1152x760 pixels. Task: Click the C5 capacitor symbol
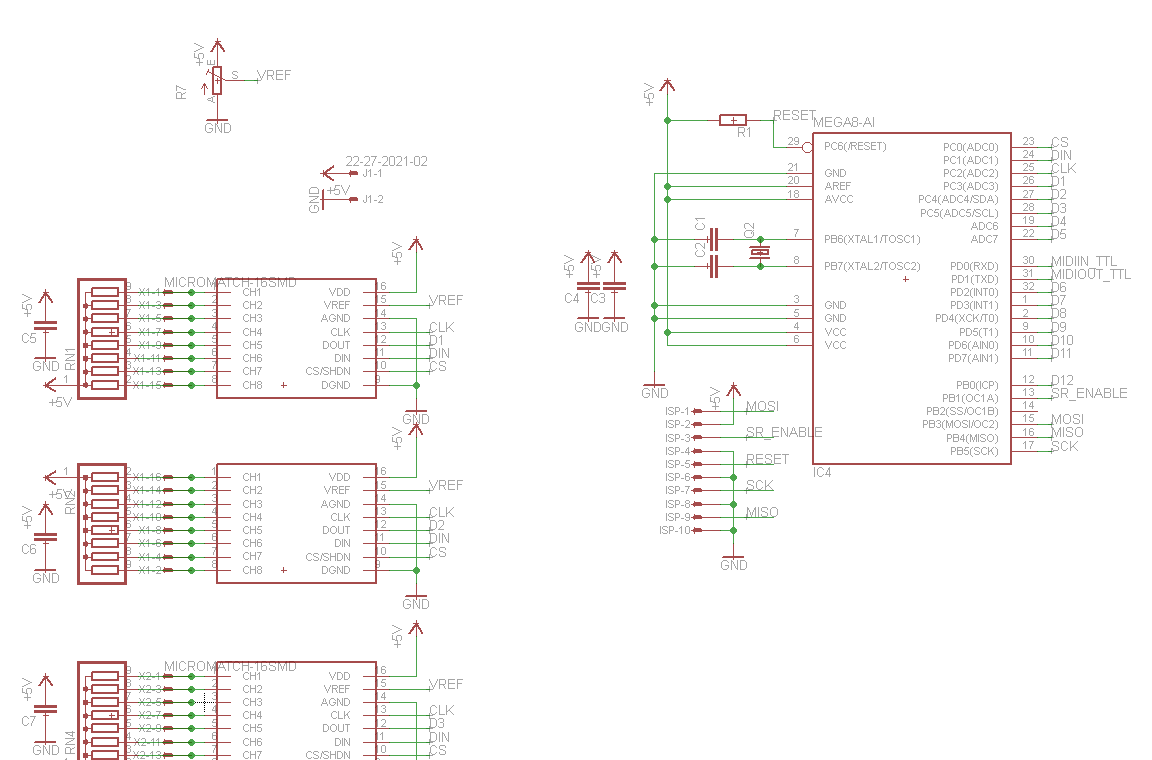click(x=46, y=325)
